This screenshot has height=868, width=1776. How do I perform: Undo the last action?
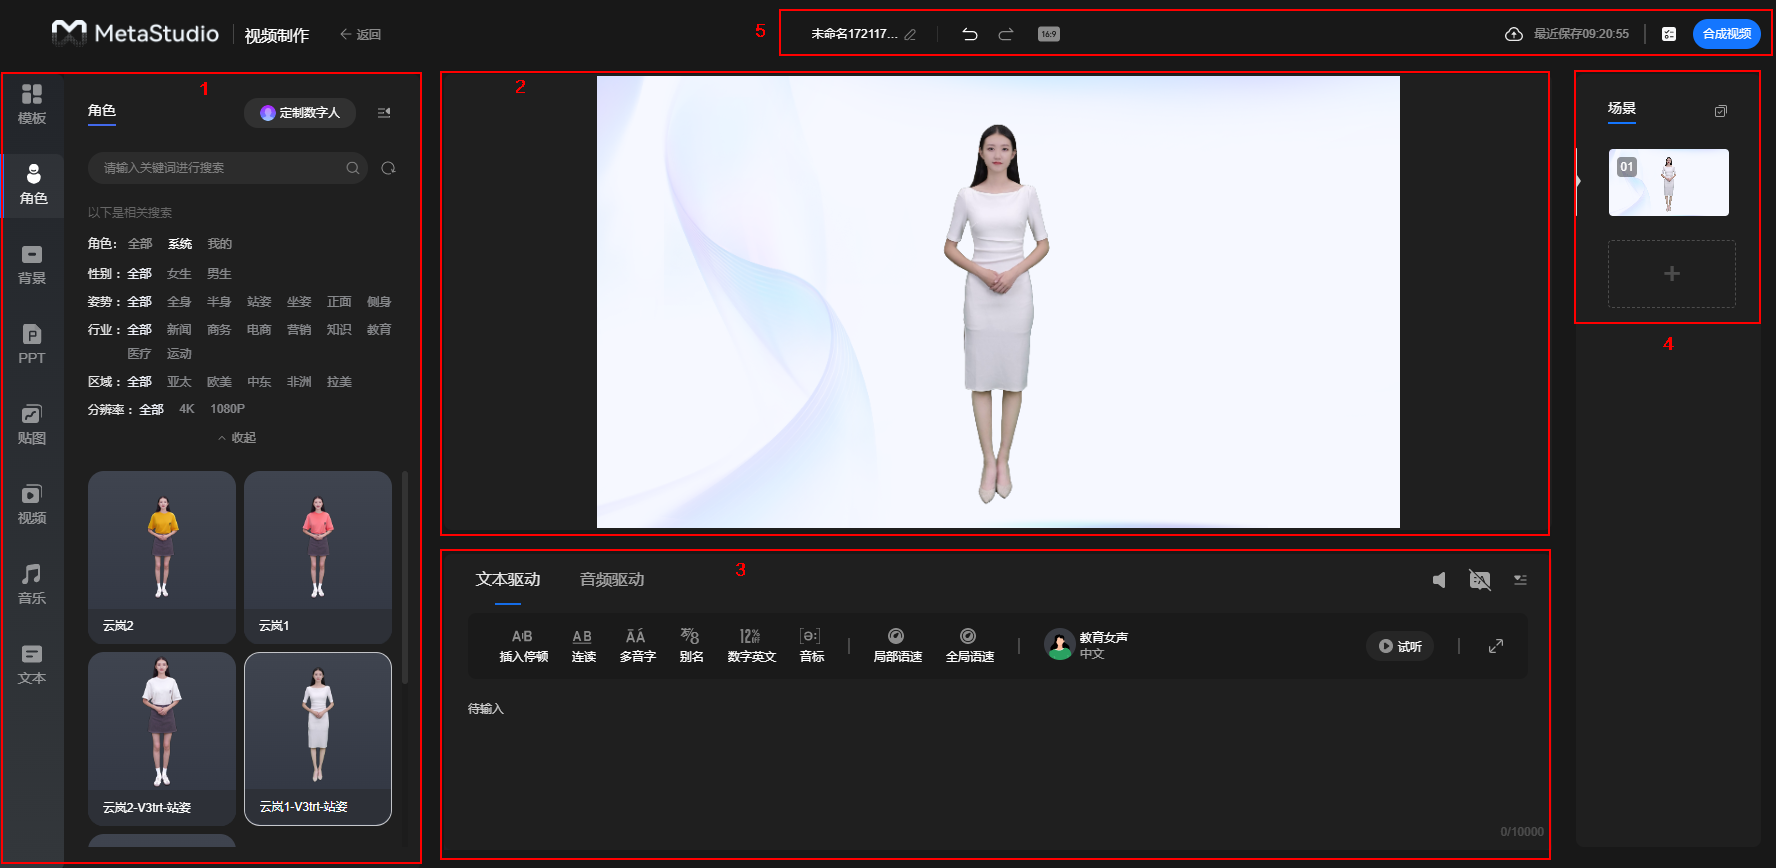point(970,34)
